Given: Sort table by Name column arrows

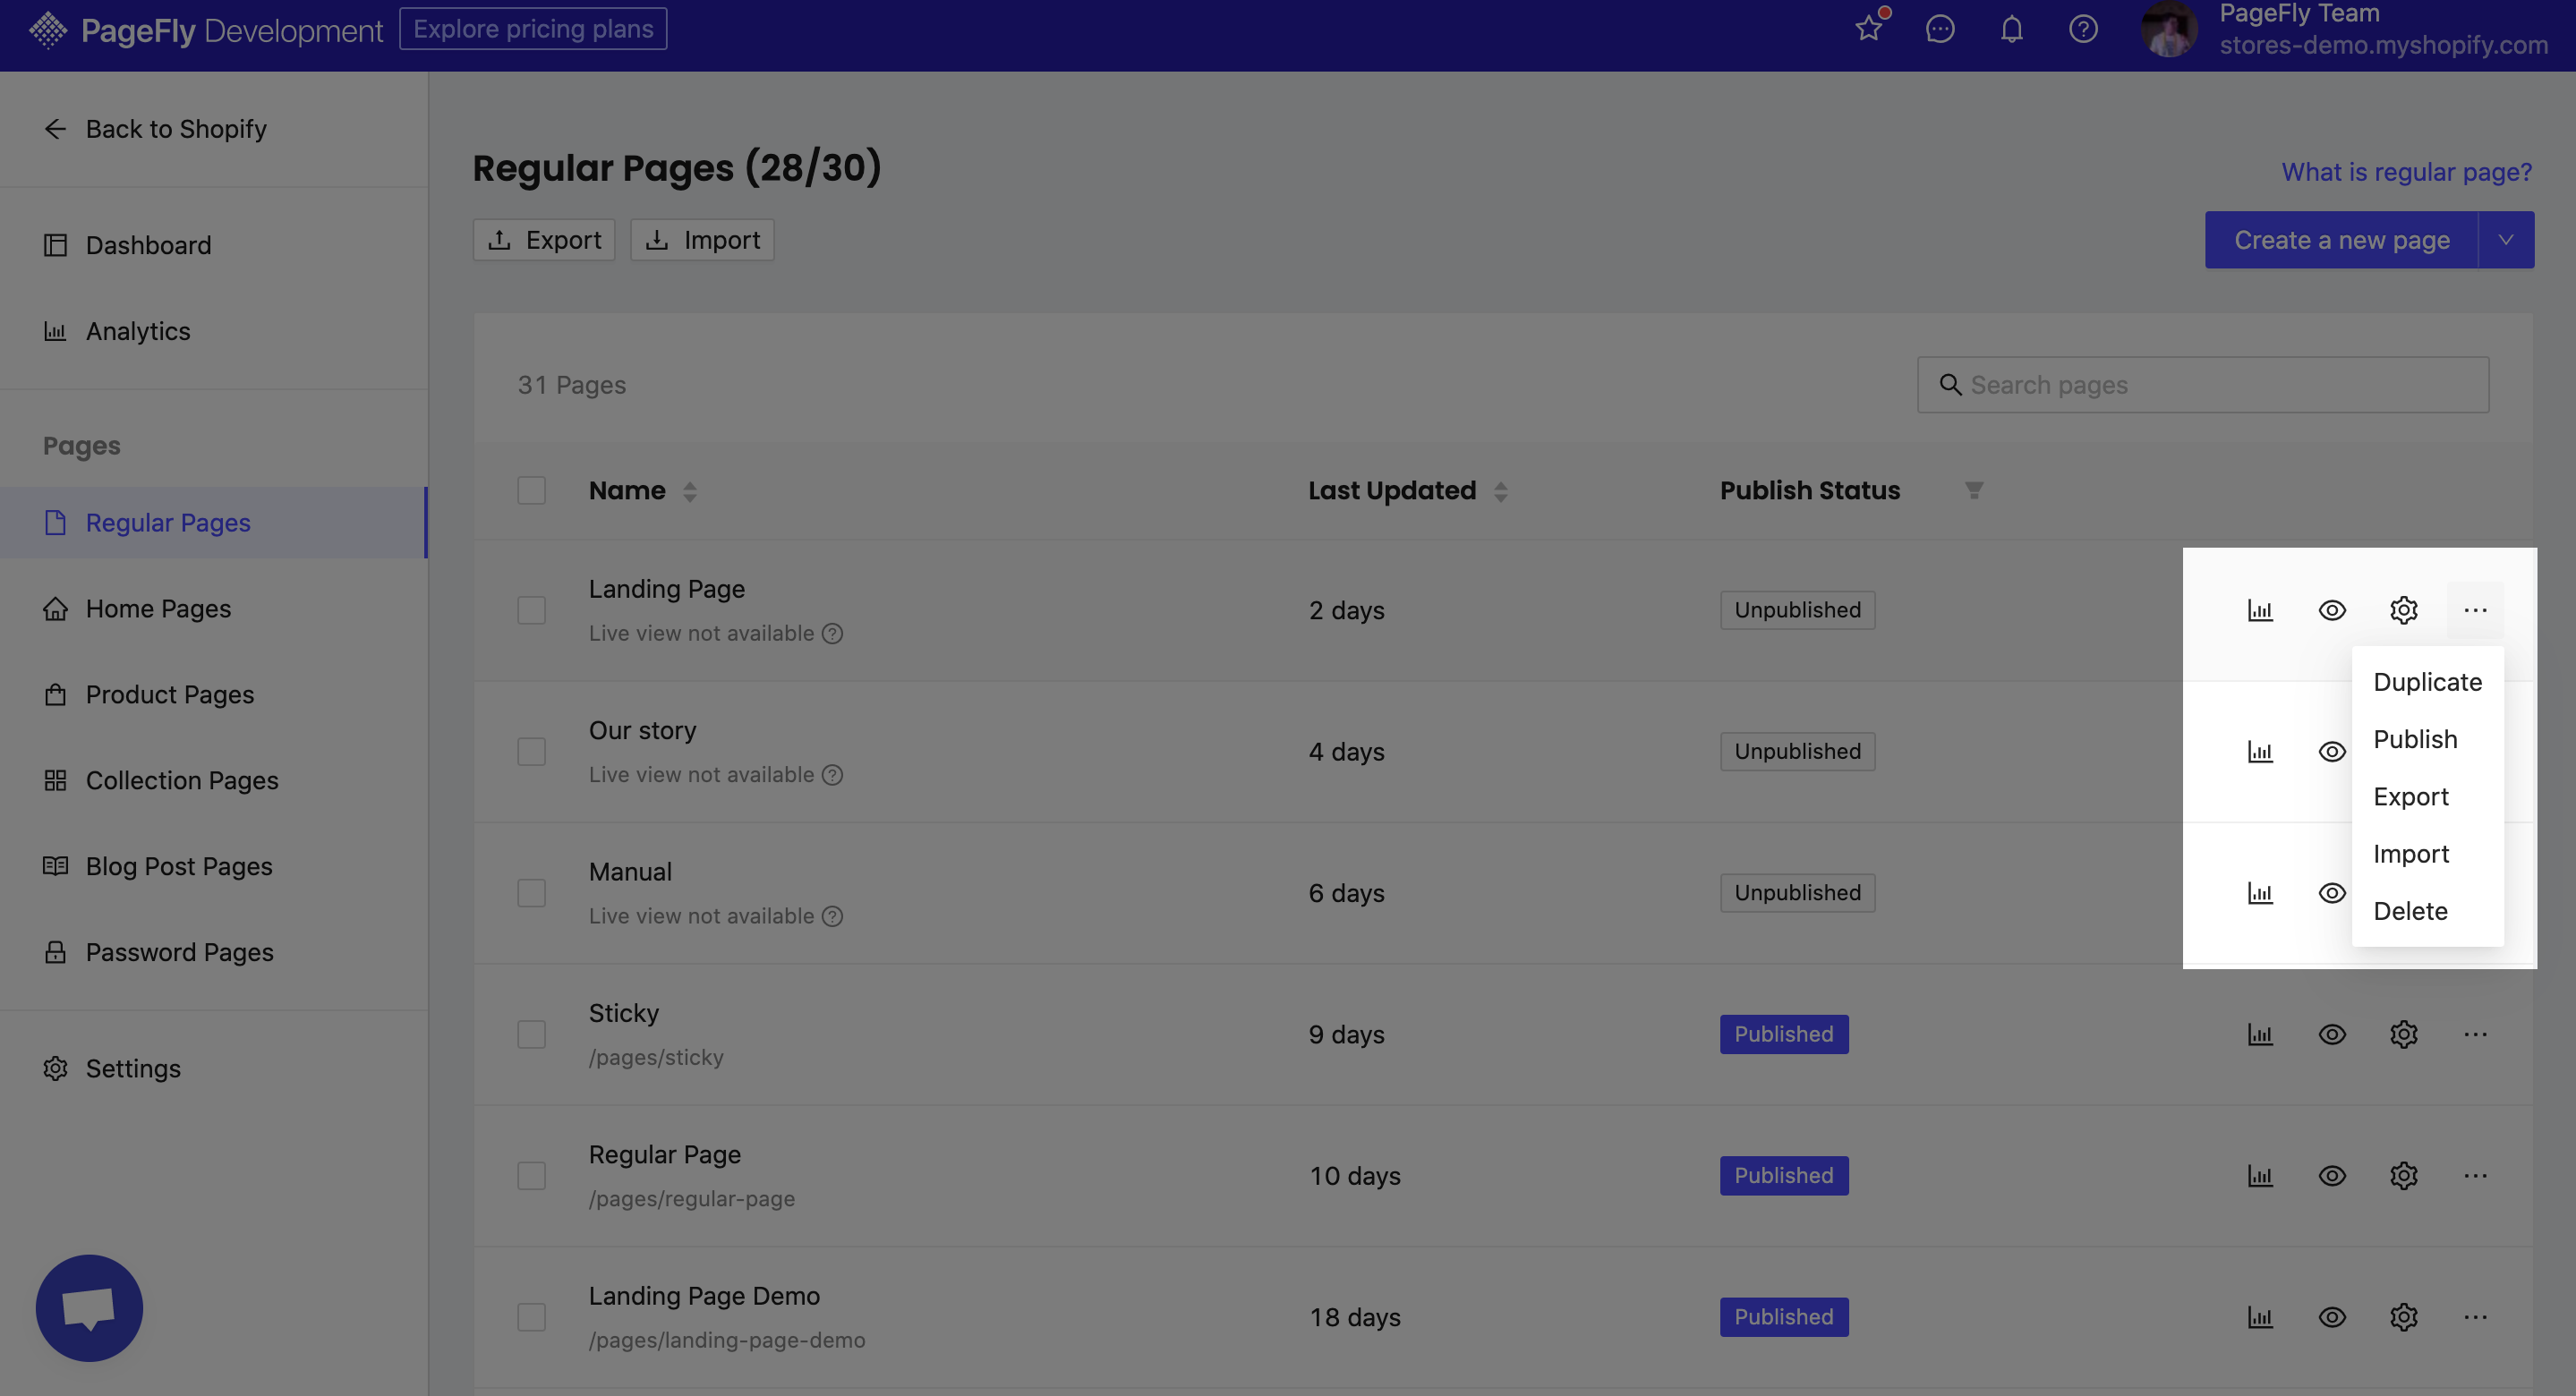Looking at the screenshot, I should [x=689, y=491].
